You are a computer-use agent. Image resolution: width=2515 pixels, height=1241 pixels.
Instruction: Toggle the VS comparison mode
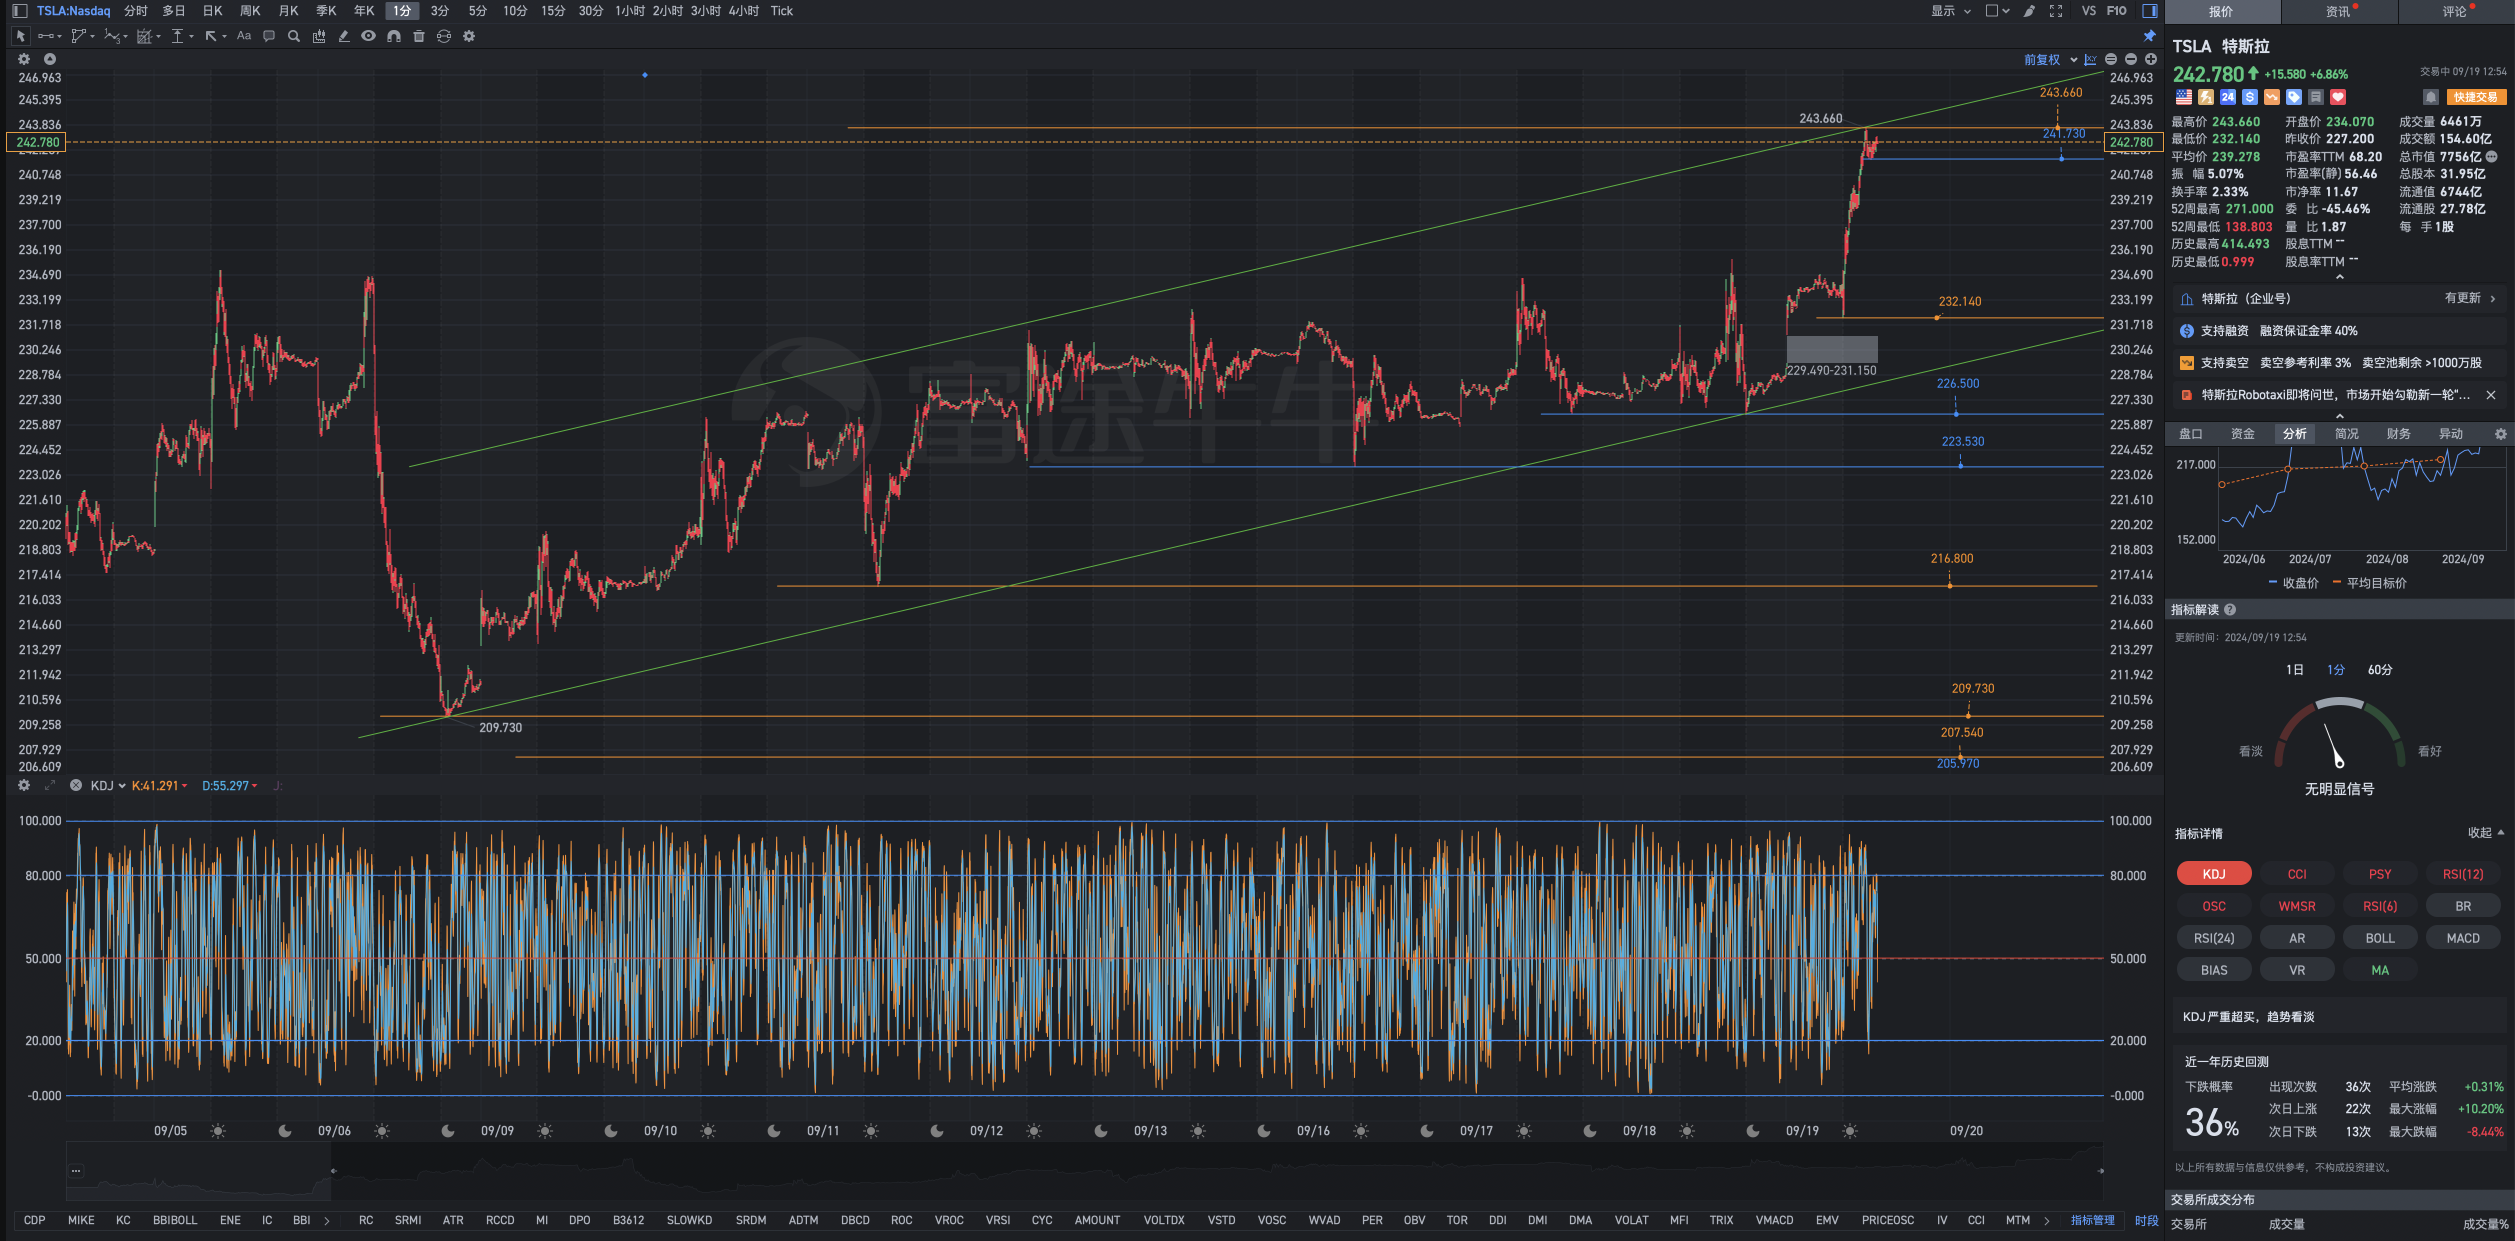pos(2088,11)
